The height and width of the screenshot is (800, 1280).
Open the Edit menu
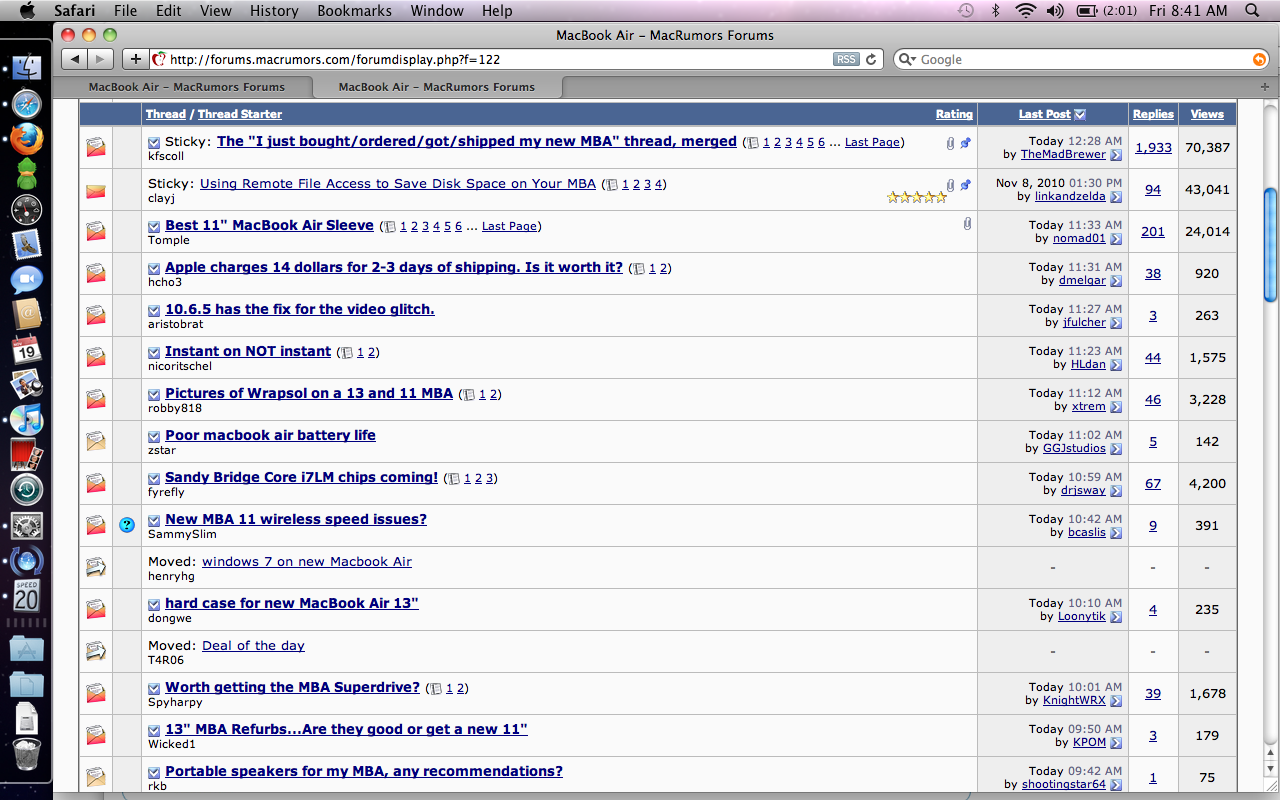point(169,11)
